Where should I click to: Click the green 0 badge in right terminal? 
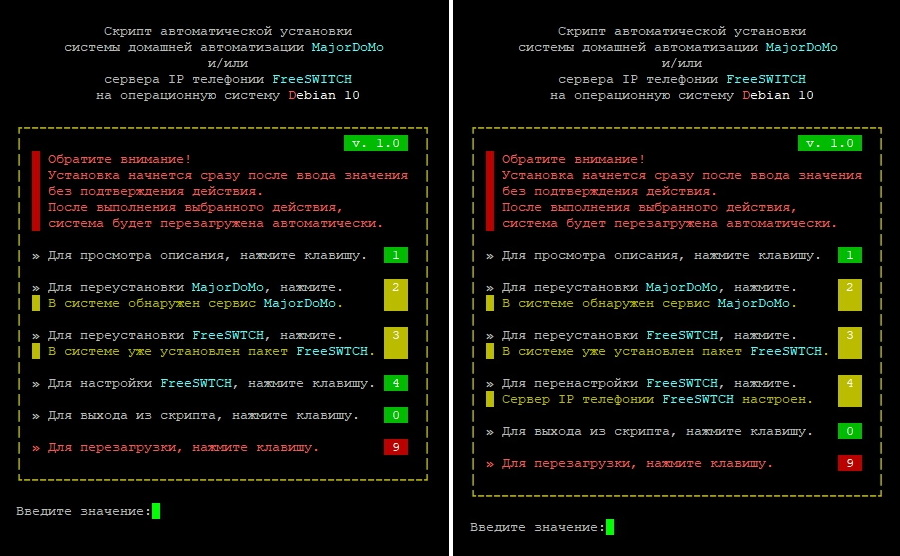point(849,431)
